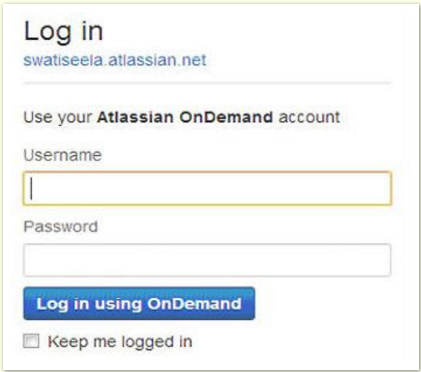421x372 pixels.
Task: Click the bold Atlassian OnDemand text
Action: click(185, 117)
